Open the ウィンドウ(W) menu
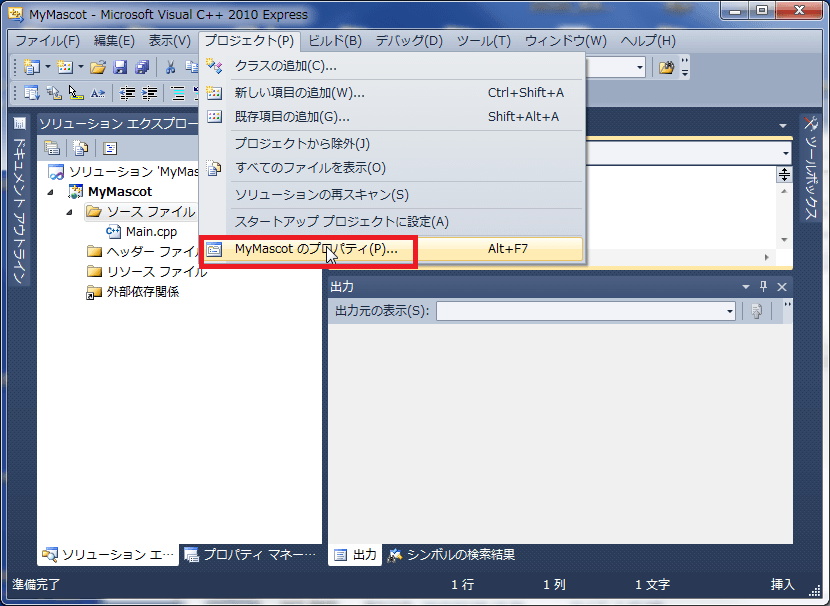This screenshot has width=830, height=606. (565, 41)
